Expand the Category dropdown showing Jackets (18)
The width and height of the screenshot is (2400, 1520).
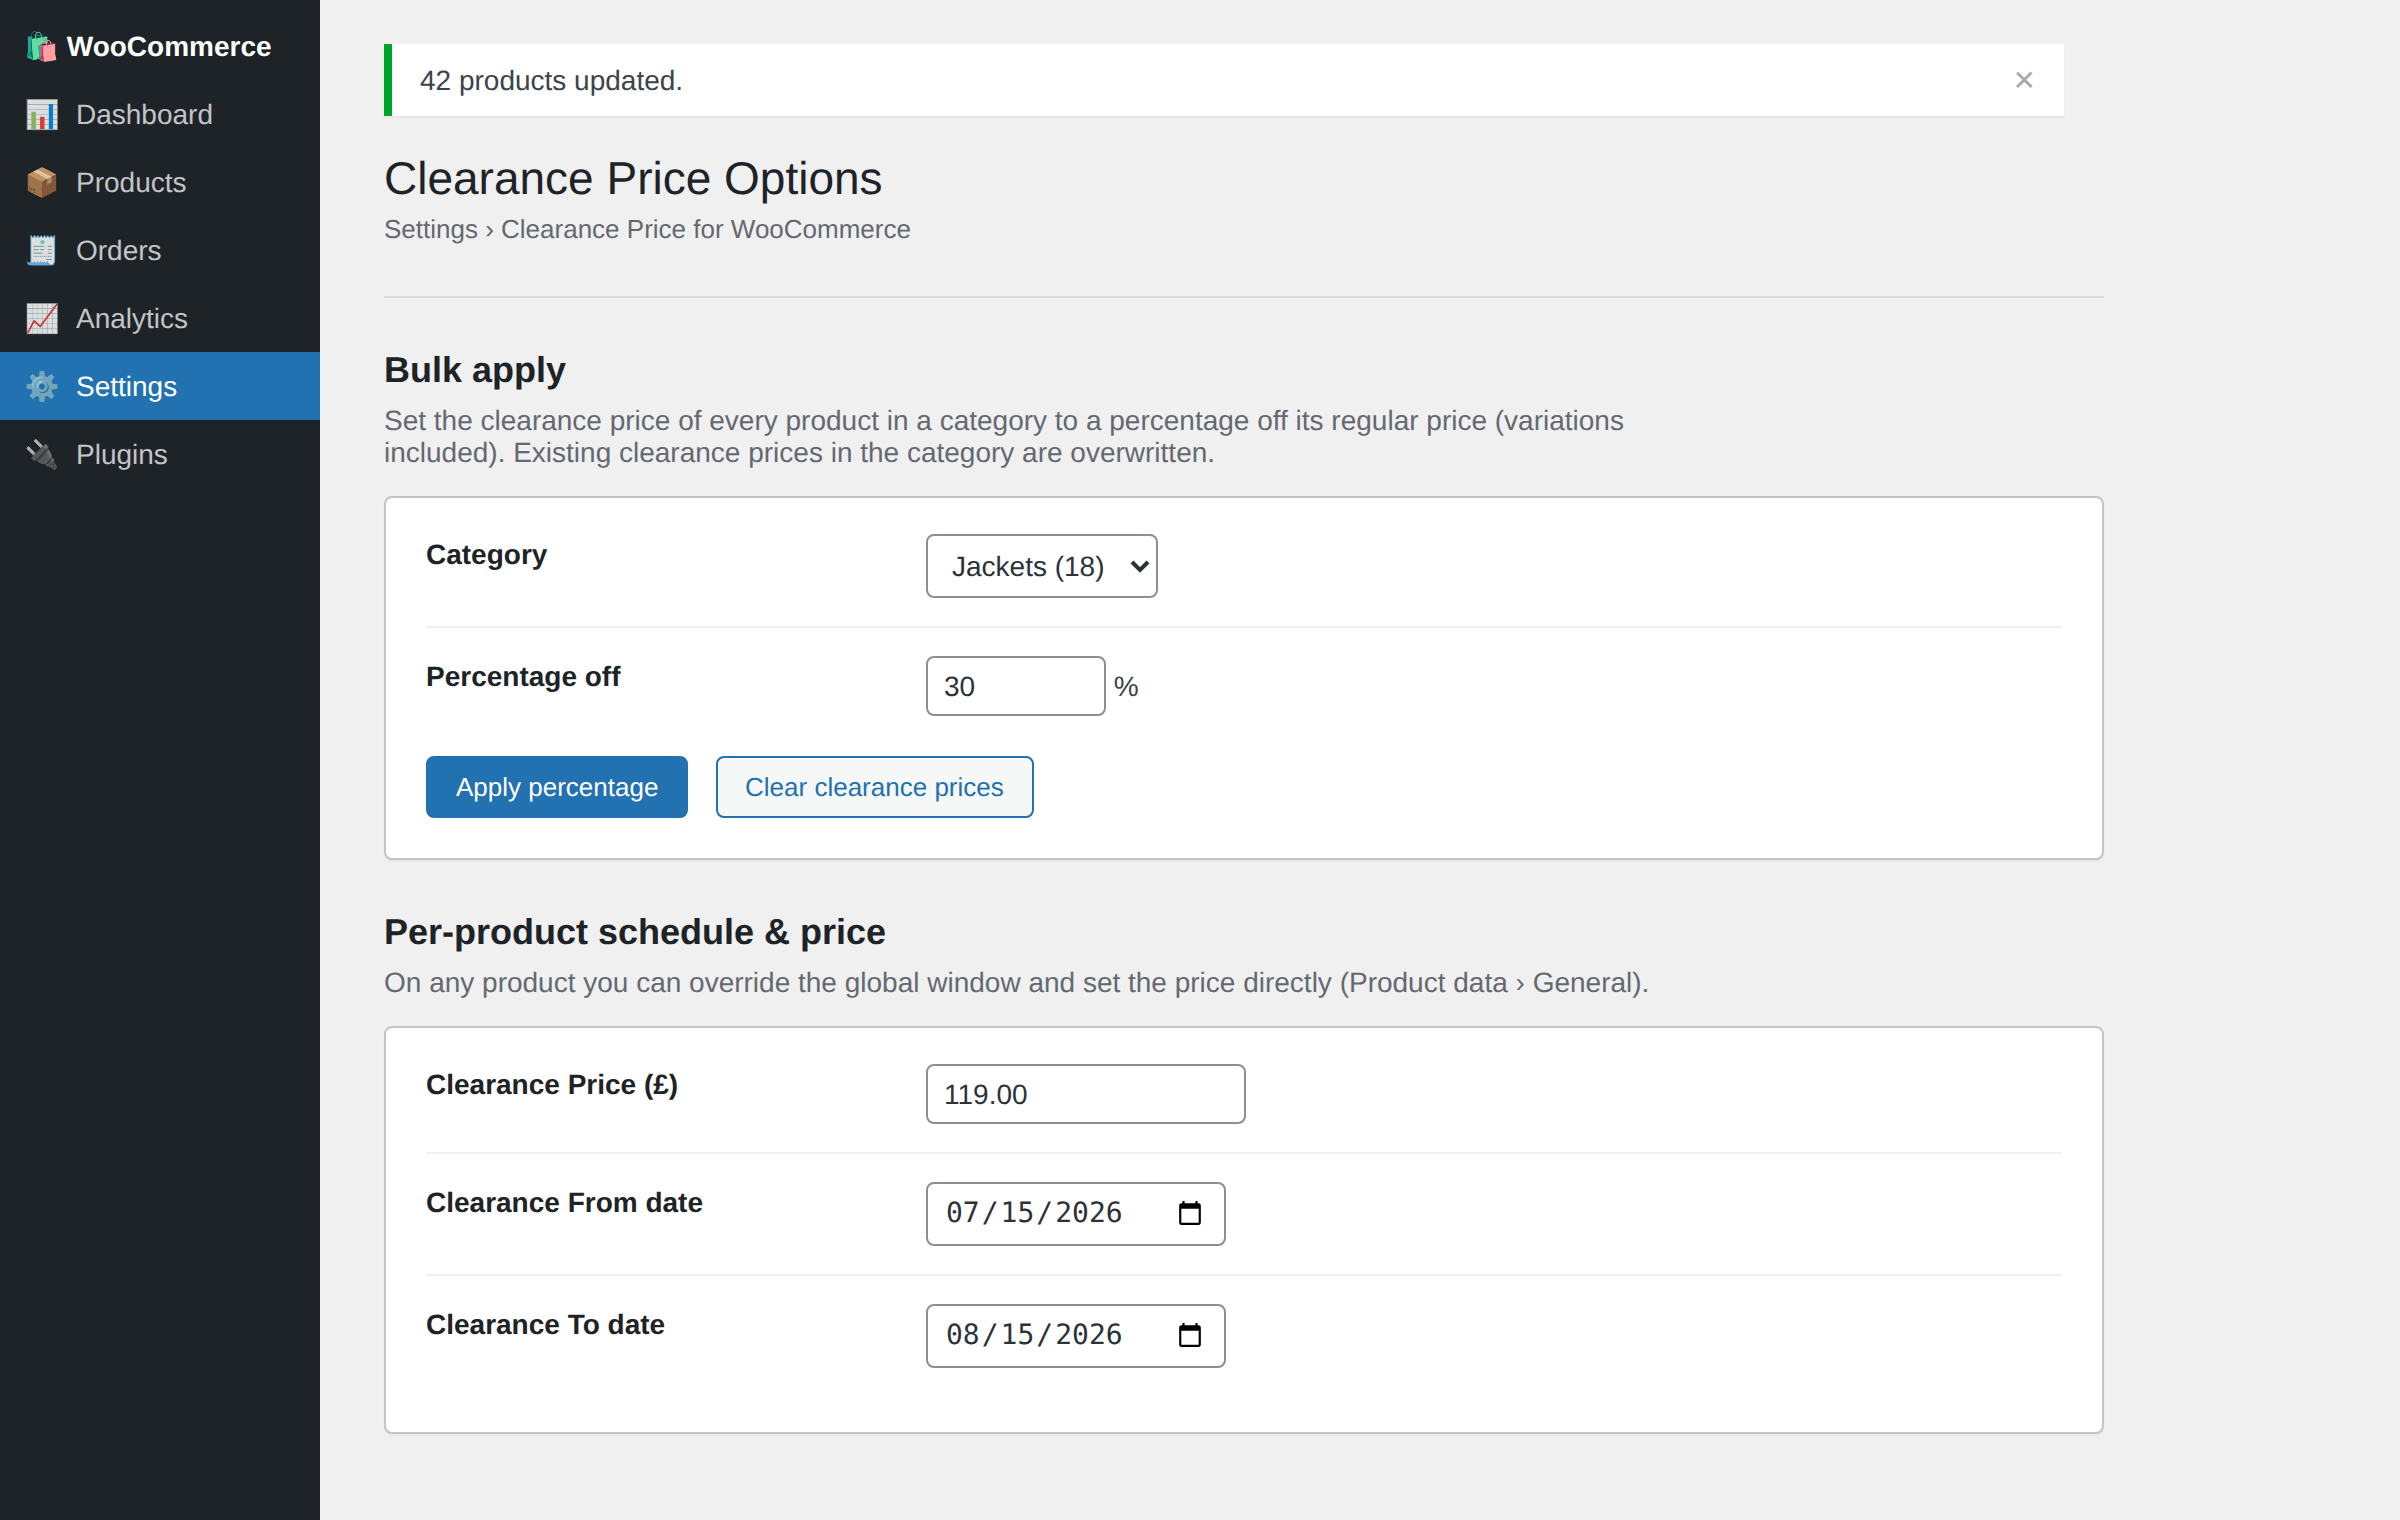1042,566
